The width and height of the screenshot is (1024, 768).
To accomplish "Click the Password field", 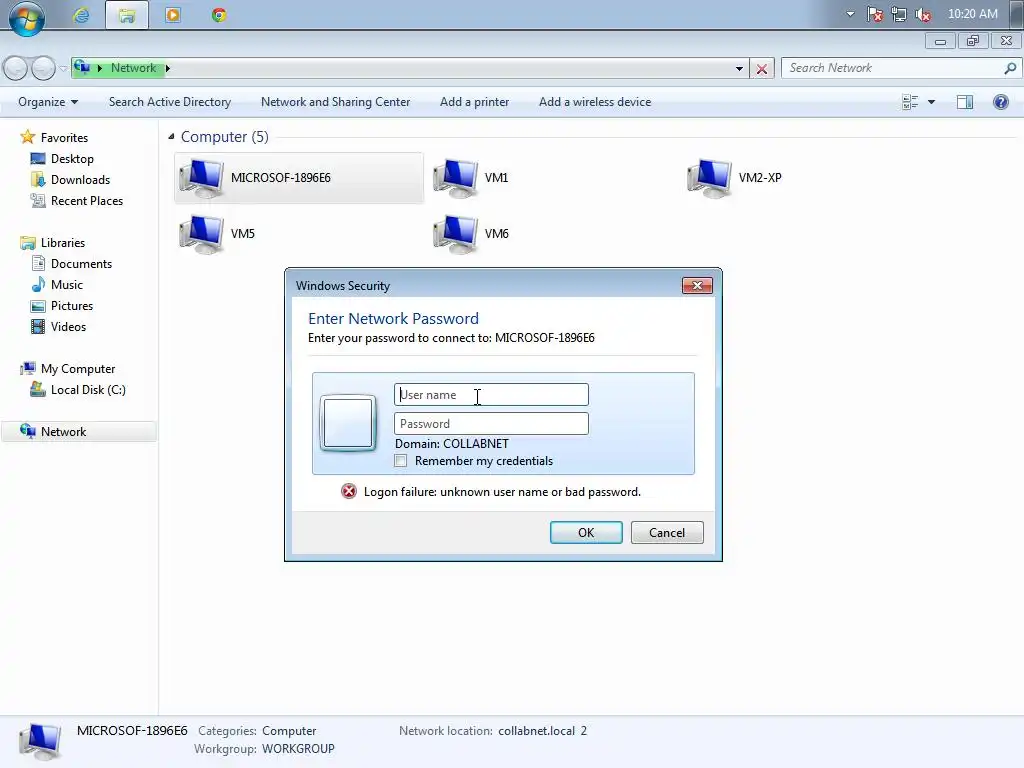I will tap(491, 424).
